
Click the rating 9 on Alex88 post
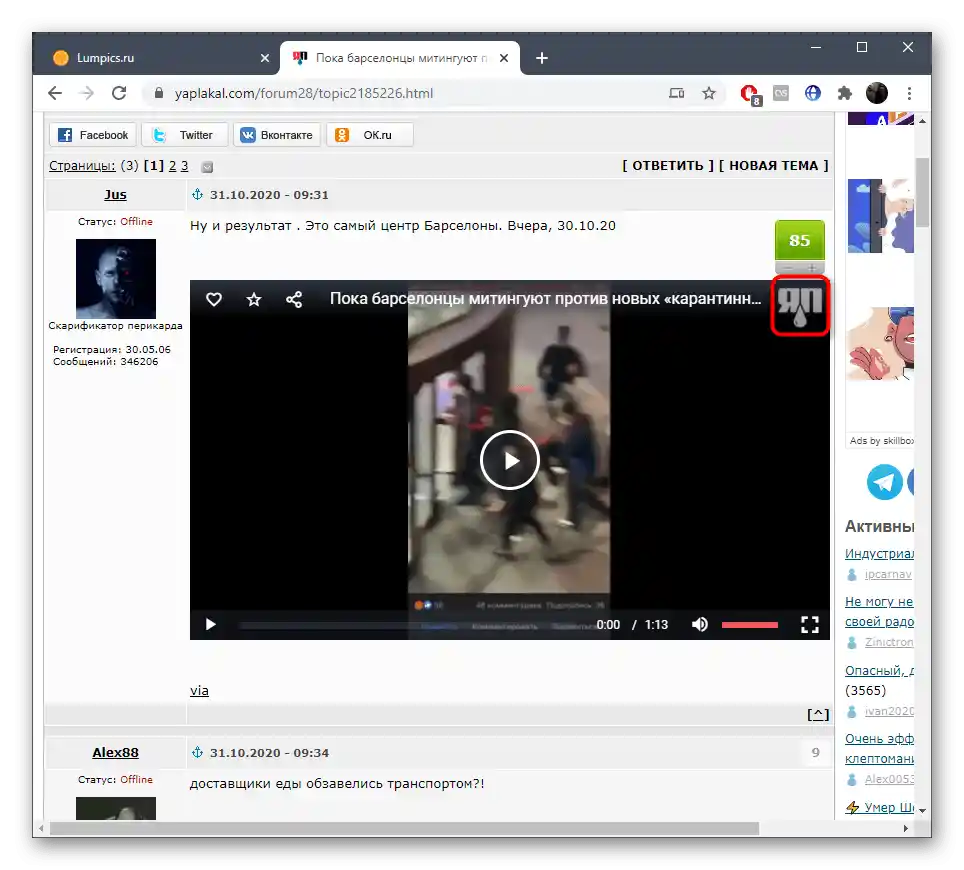(816, 753)
